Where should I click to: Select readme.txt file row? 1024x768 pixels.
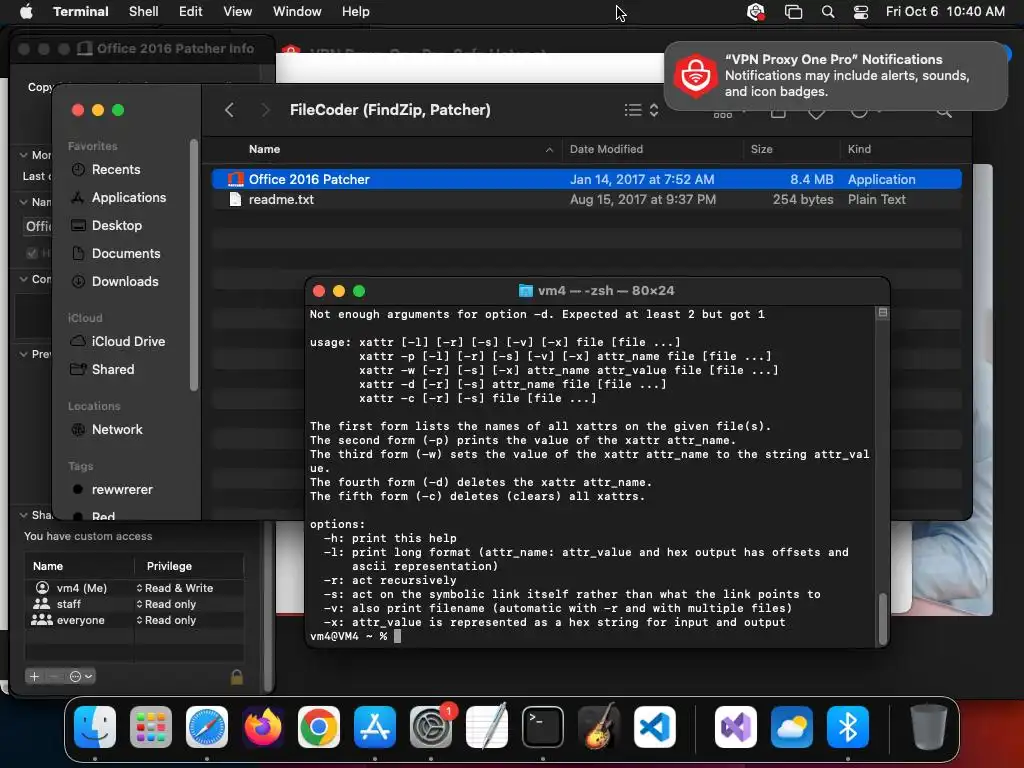point(586,200)
